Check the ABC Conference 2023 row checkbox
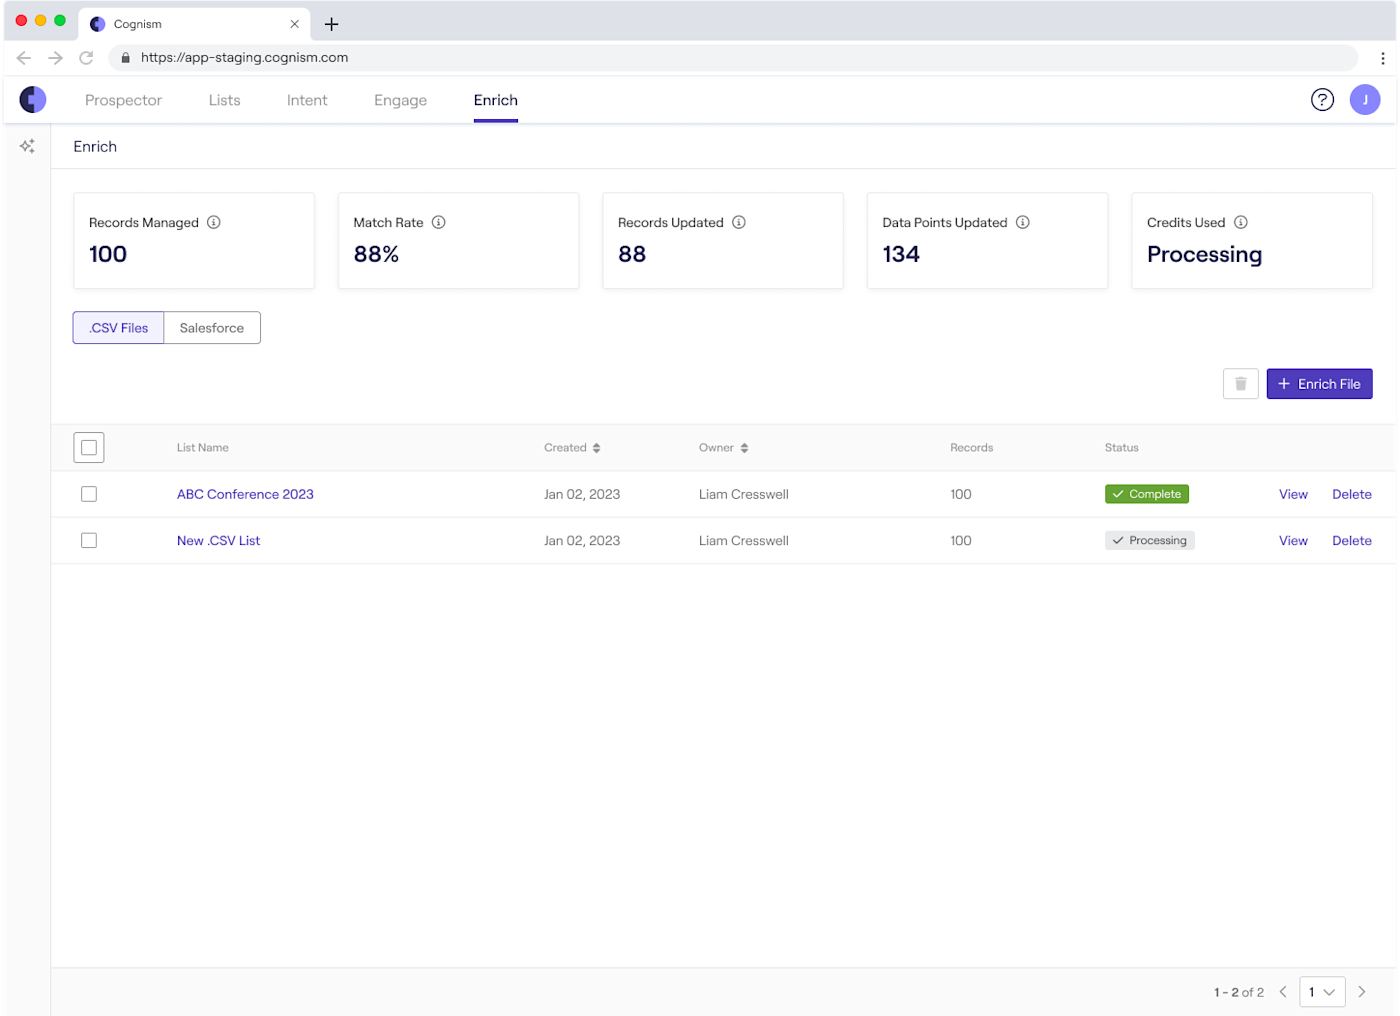 [89, 494]
